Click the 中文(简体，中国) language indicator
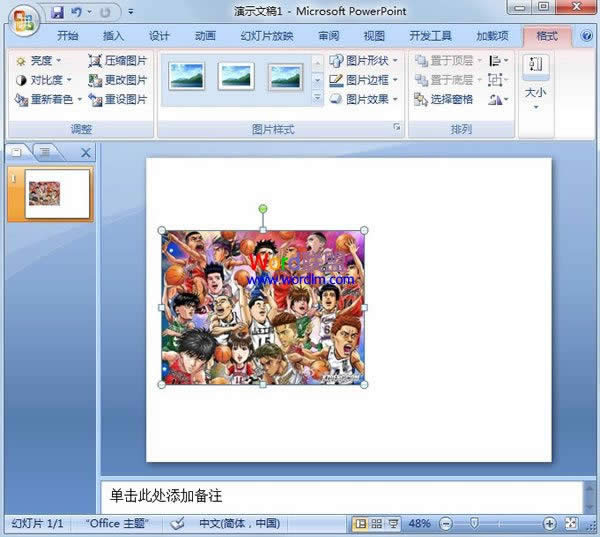The image size is (600, 537). click(x=240, y=523)
